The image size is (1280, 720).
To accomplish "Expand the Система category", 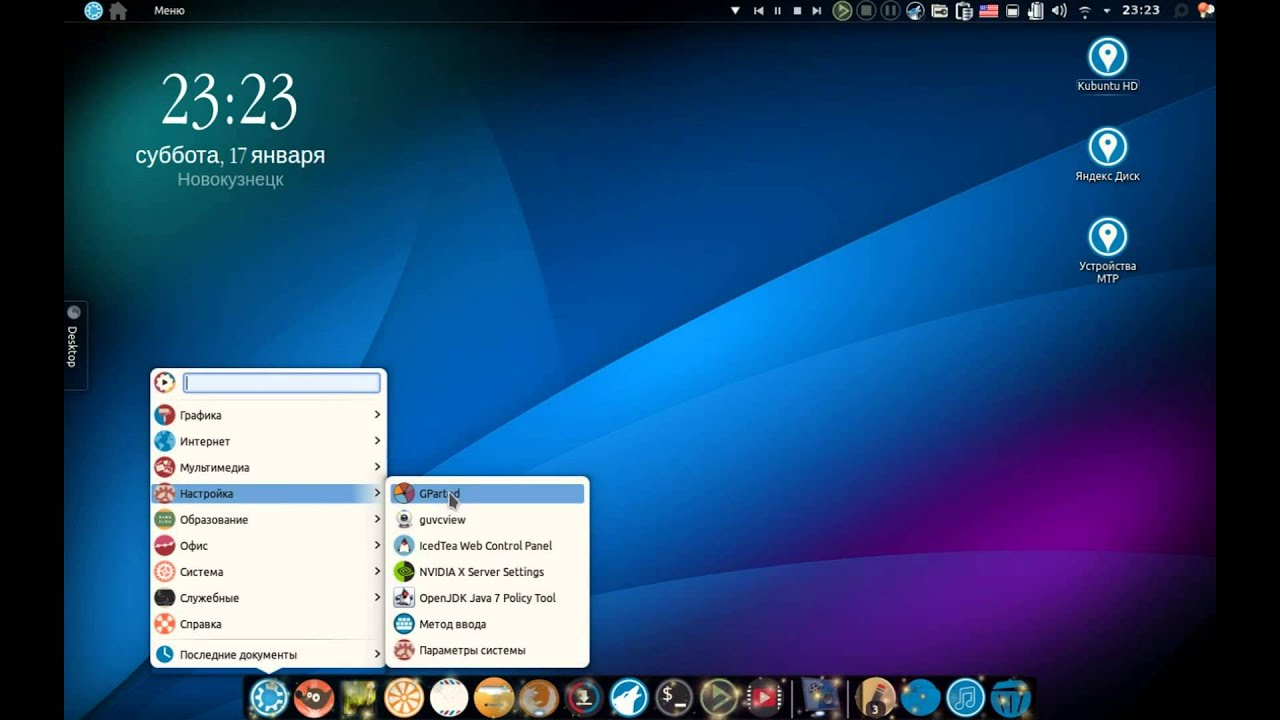I will point(268,571).
